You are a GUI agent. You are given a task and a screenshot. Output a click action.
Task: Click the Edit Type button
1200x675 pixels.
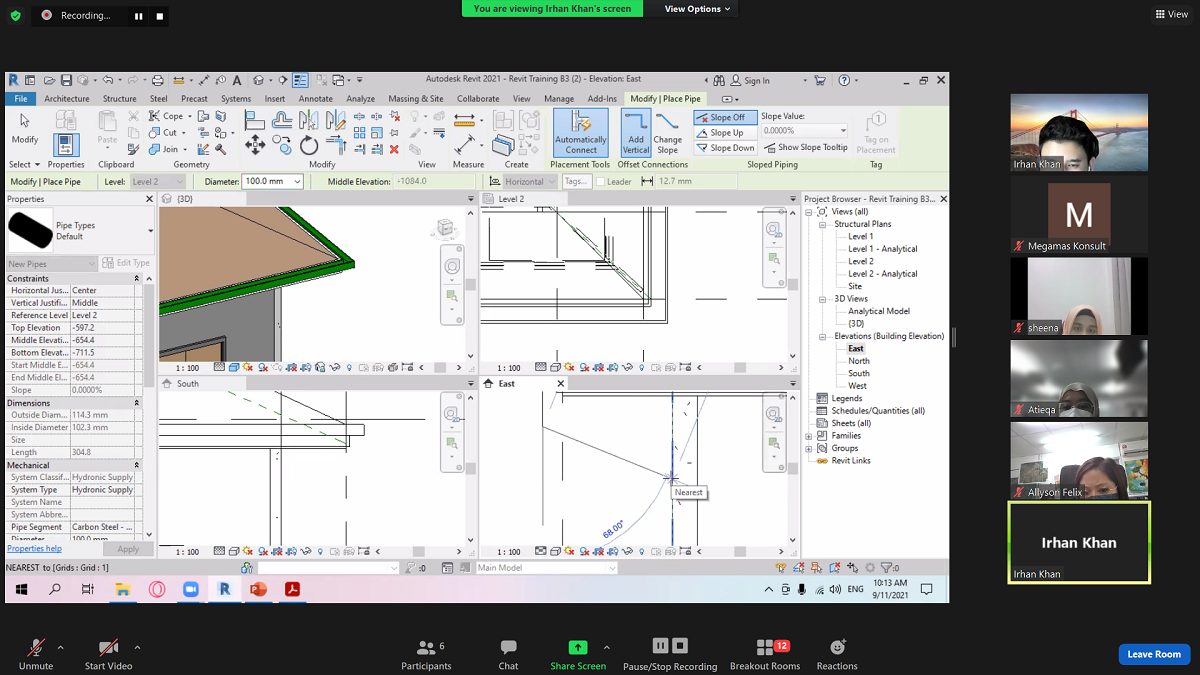(126, 263)
